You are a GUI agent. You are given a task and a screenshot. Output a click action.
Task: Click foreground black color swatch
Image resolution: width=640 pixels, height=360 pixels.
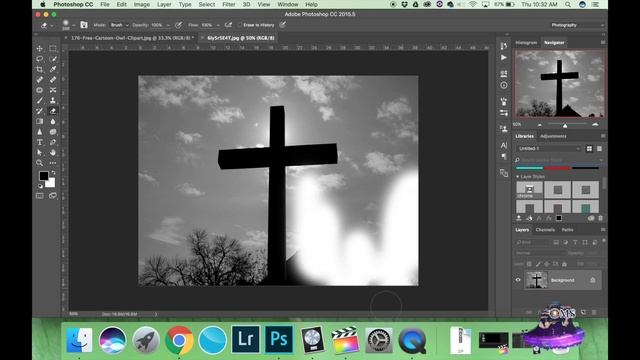pyautogui.click(x=43, y=176)
